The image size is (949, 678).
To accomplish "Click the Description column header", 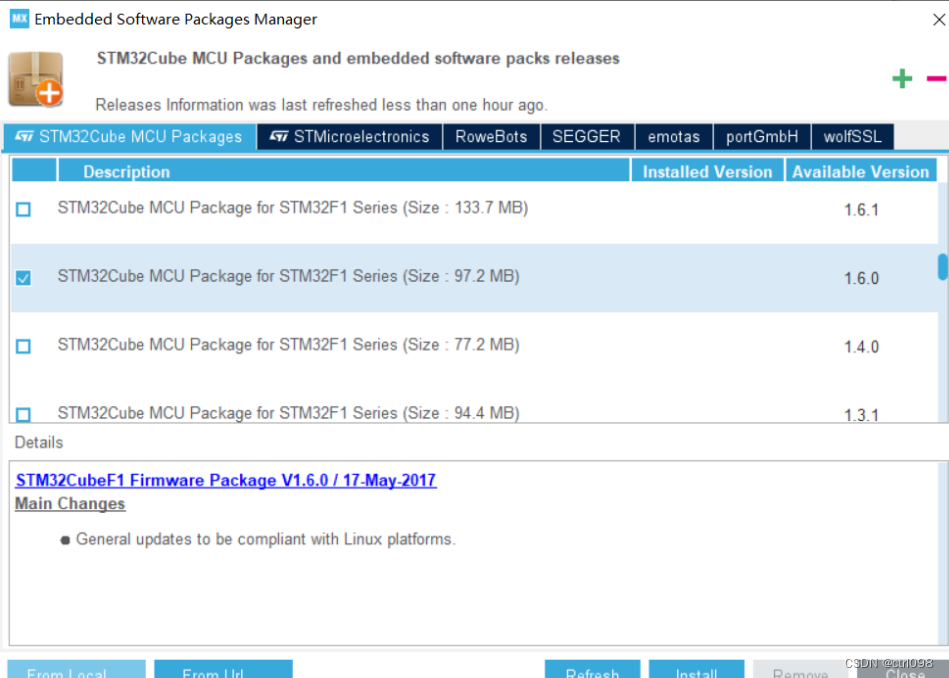I will click(343, 171).
